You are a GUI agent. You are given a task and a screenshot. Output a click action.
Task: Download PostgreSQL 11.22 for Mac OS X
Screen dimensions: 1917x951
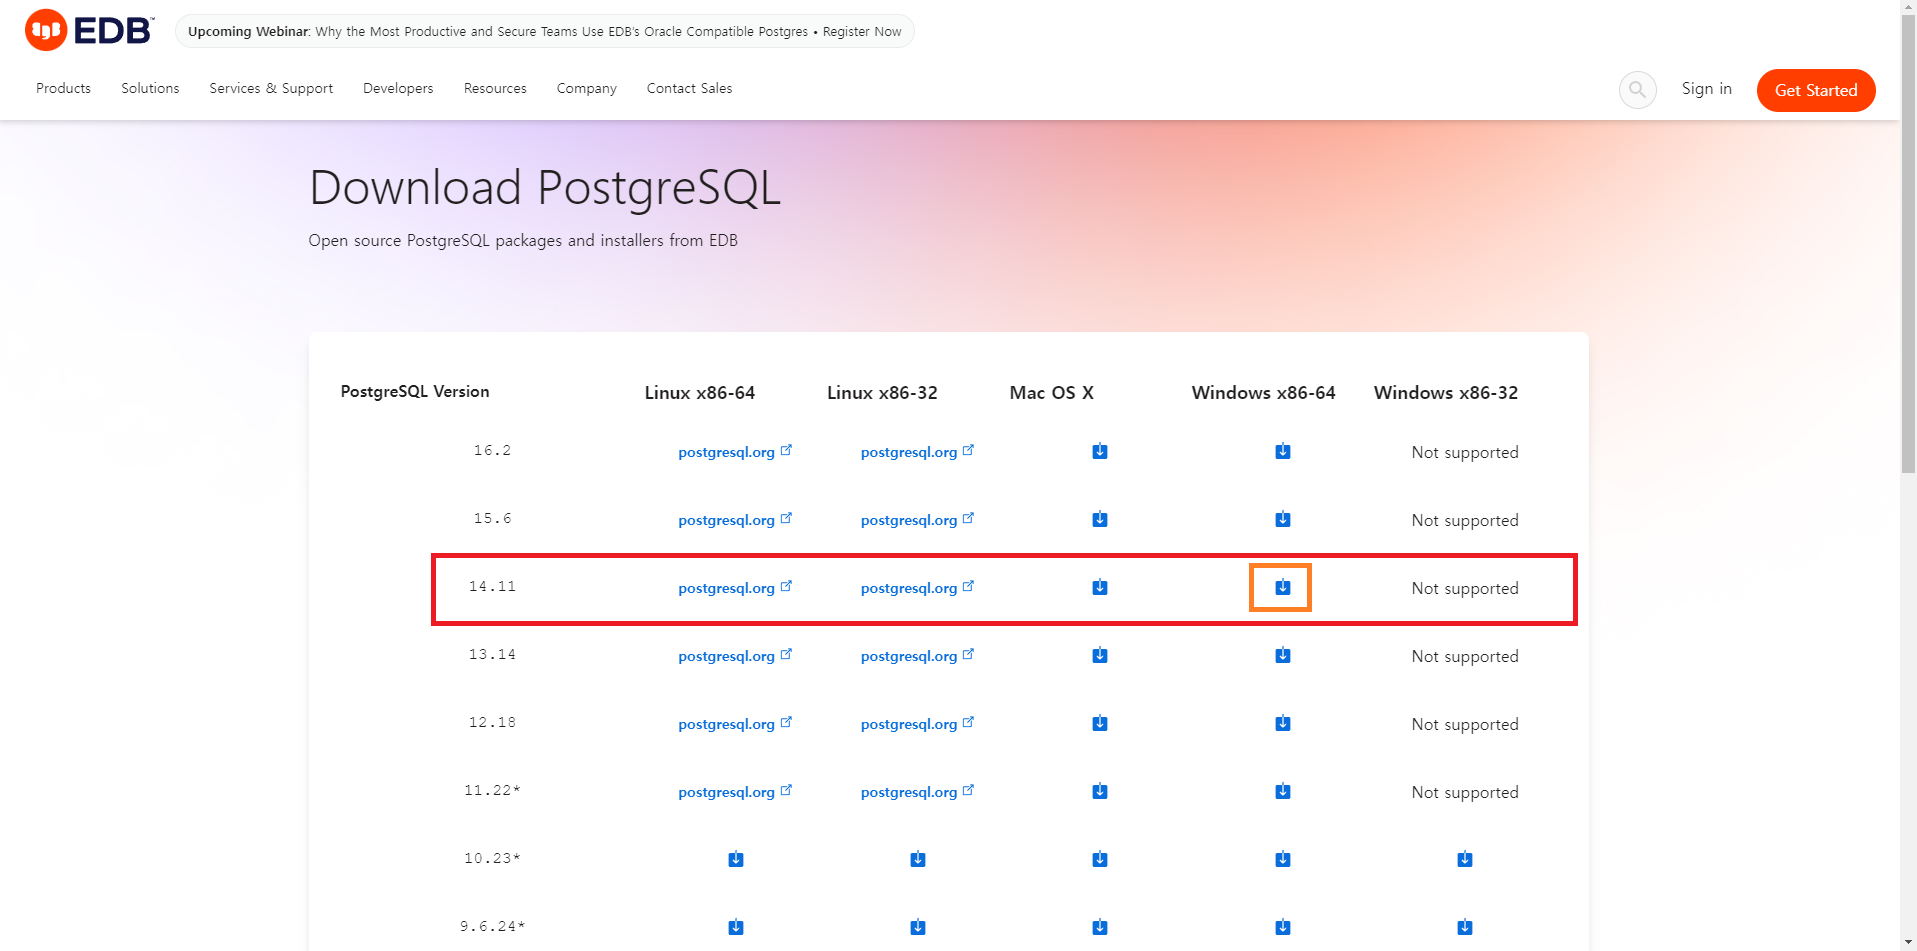click(1100, 792)
